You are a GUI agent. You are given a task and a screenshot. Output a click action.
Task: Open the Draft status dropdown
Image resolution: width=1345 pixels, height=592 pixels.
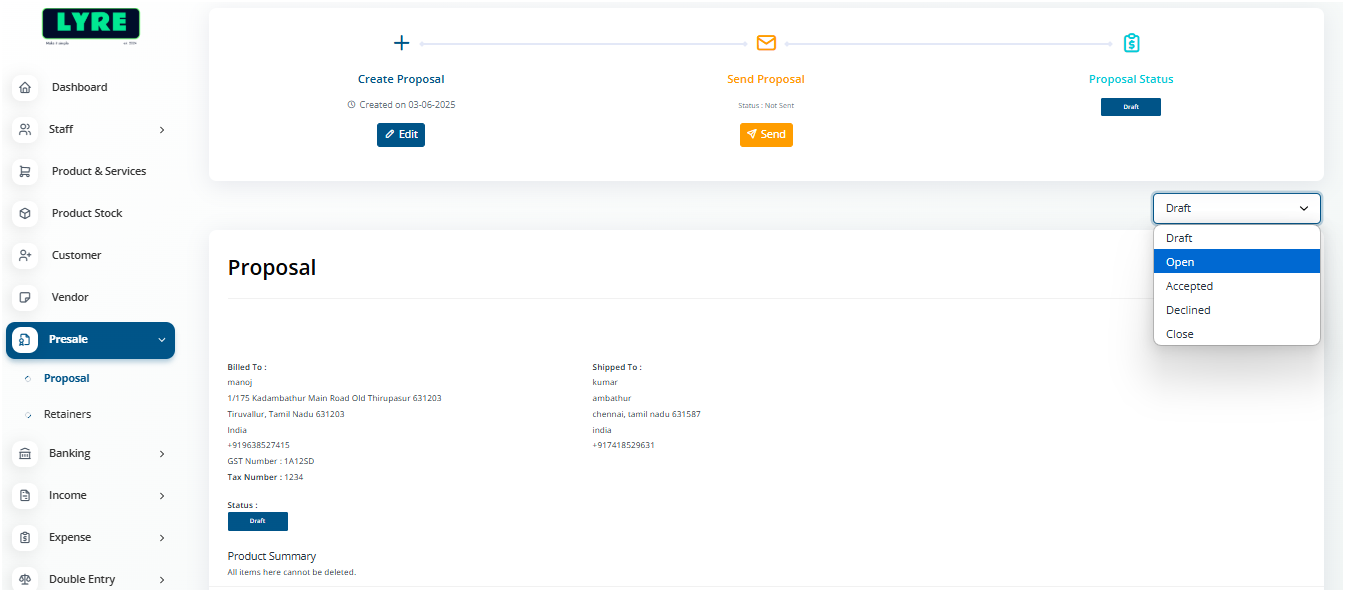pos(1236,208)
